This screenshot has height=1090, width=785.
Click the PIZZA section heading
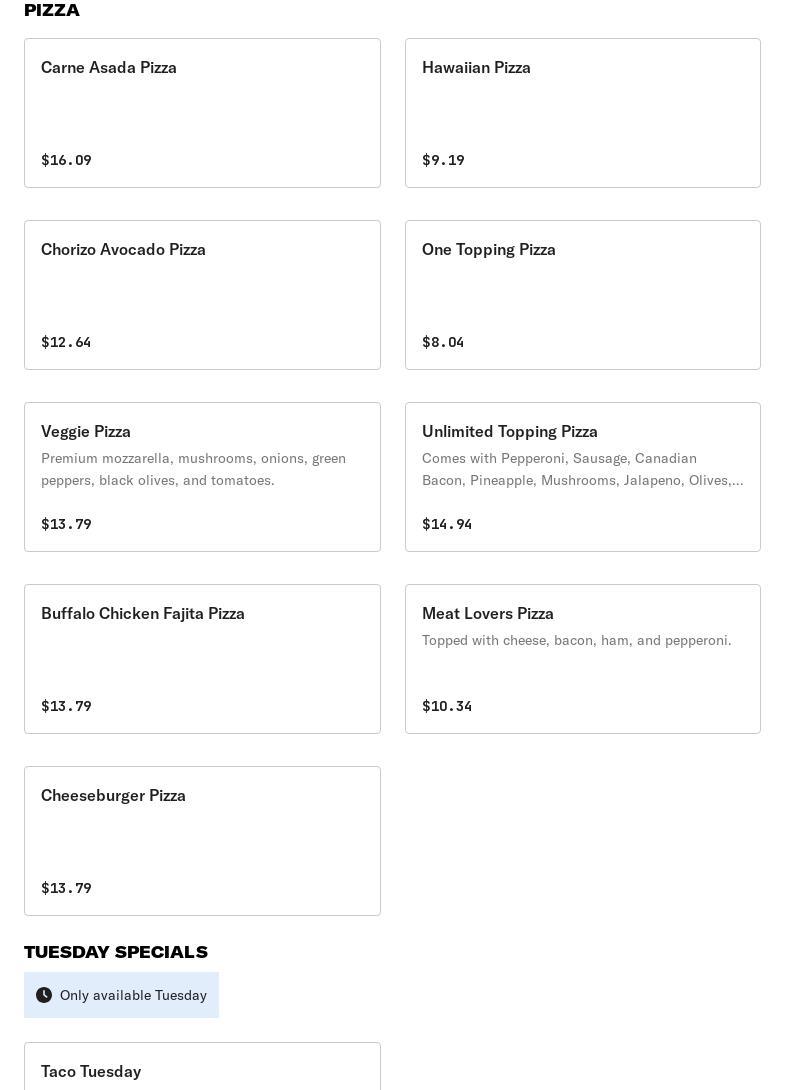[51, 10]
